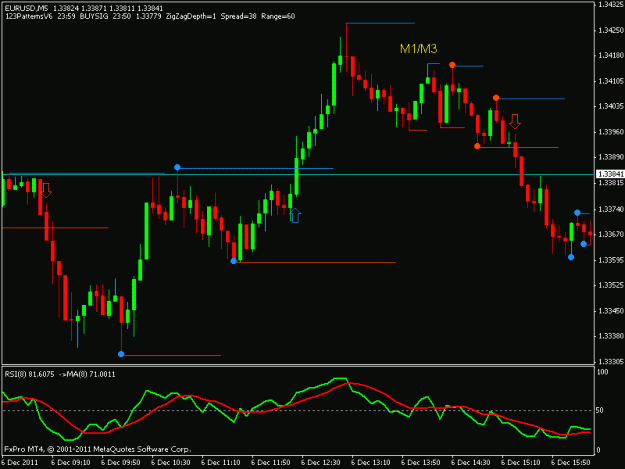Click orange dot starting red line near 1.33890
This screenshot has width=625, height=469.
[477, 146]
